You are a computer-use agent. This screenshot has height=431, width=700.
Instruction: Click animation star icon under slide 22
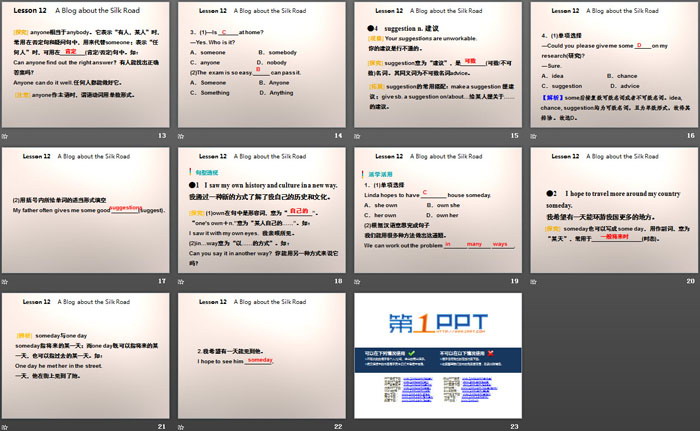point(181,427)
